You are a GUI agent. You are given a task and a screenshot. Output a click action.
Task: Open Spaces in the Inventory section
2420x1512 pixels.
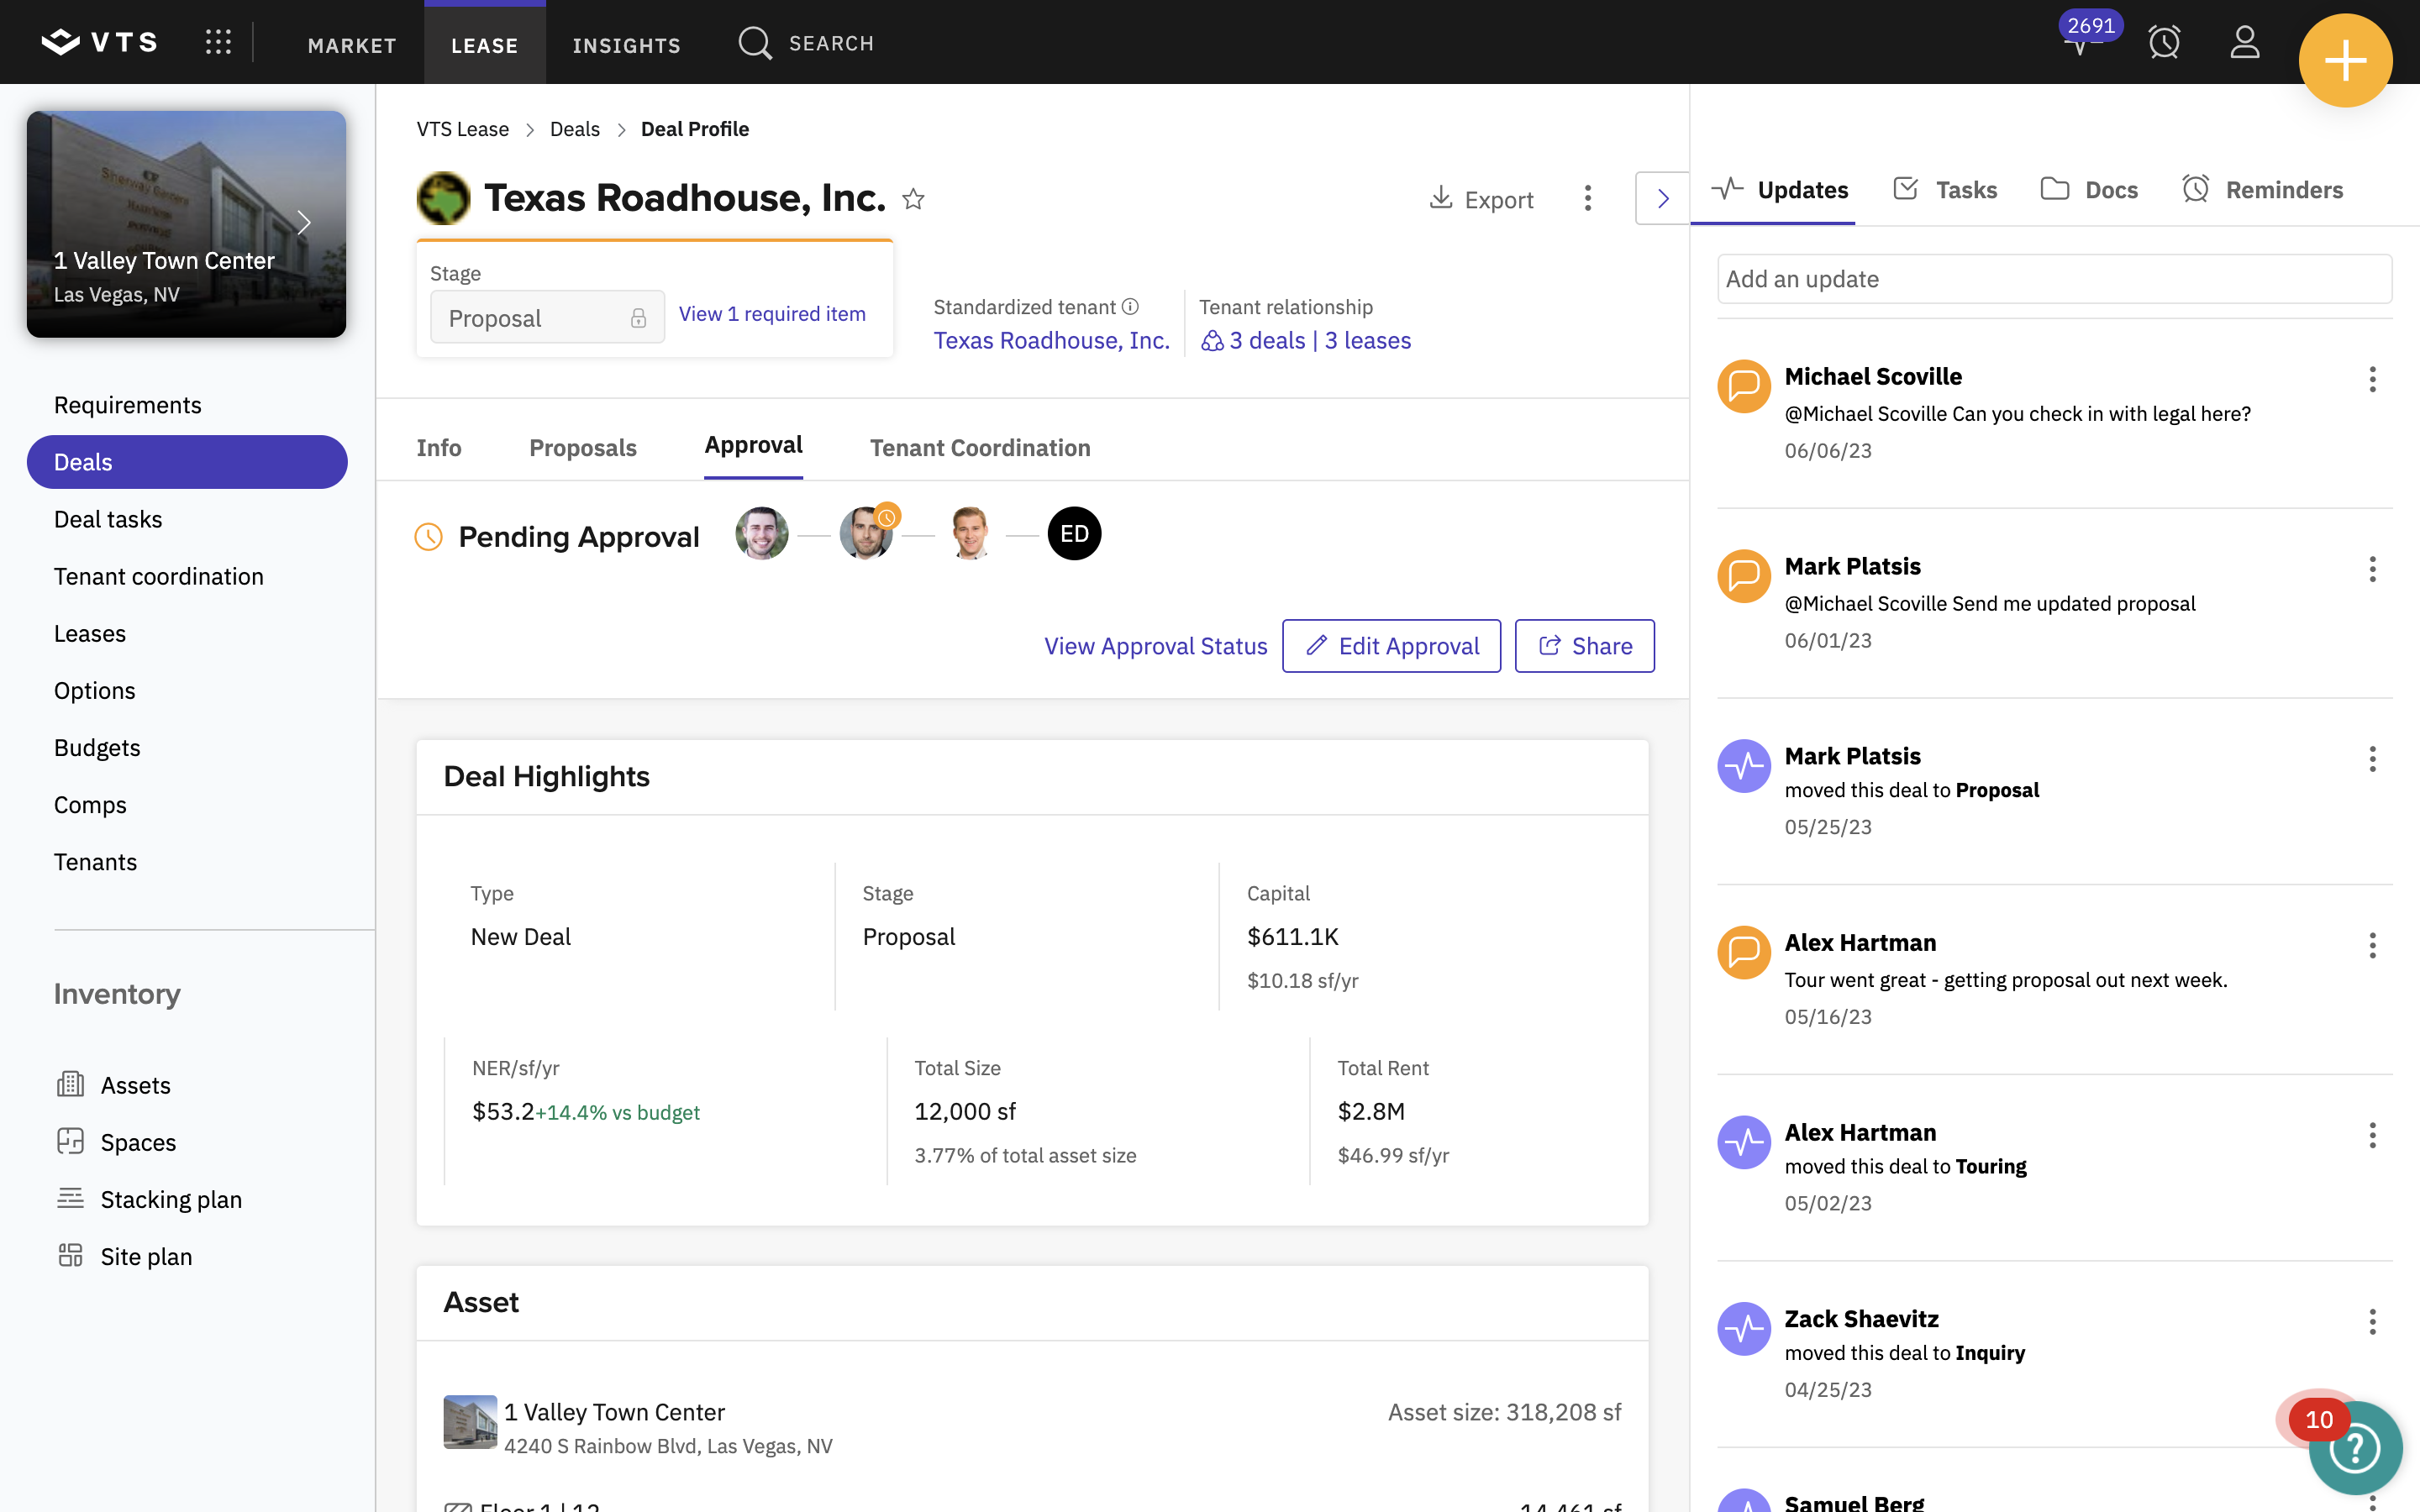click(x=116, y=1142)
